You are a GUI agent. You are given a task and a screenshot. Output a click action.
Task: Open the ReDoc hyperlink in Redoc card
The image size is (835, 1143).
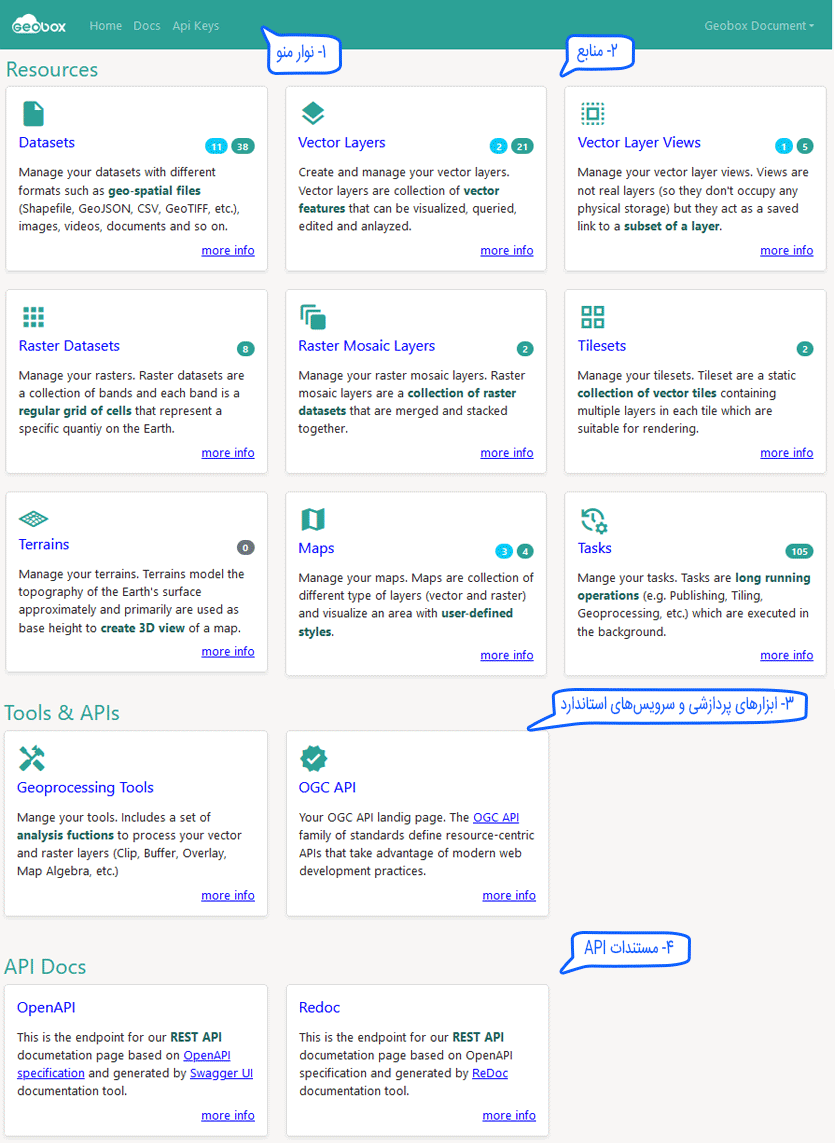pyautogui.click(x=490, y=1073)
